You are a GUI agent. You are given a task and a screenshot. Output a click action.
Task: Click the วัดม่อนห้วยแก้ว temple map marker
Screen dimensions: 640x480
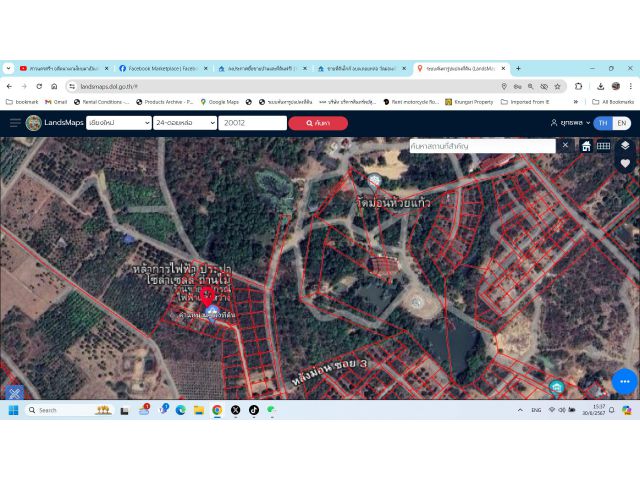click(x=374, y=180)
